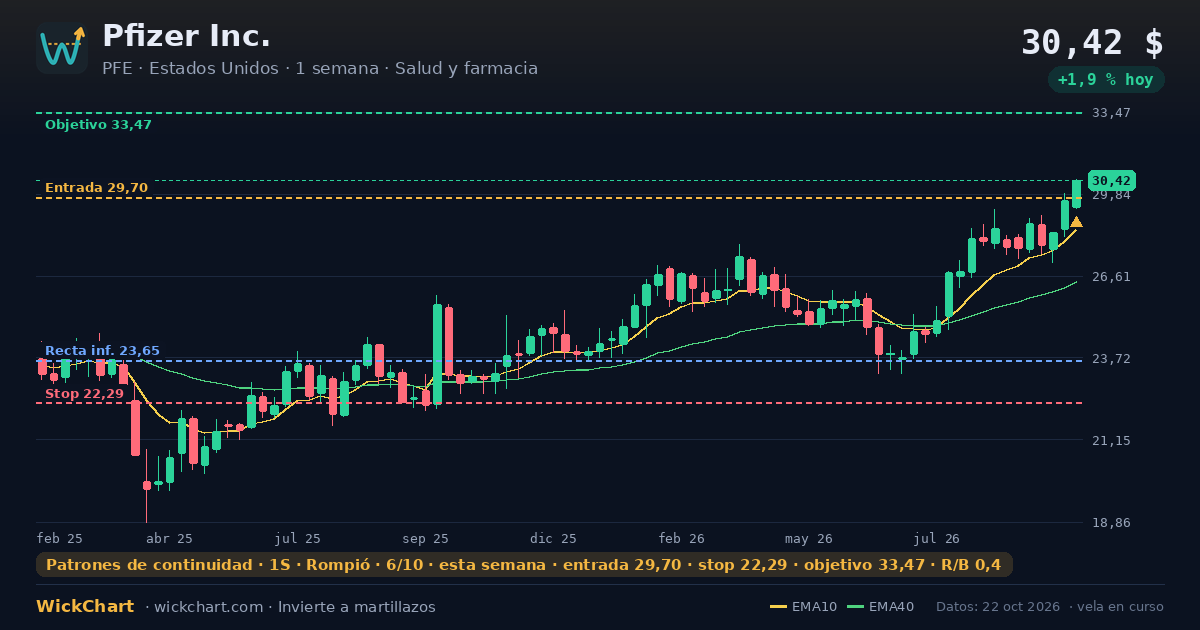Click the "Datos: 22 oct 2026" date text
1200x630 pixels.
[999, 607]
